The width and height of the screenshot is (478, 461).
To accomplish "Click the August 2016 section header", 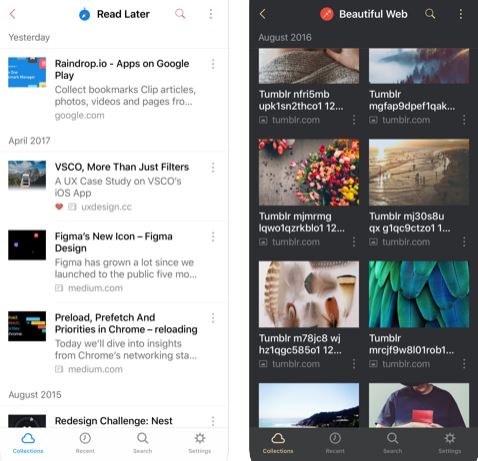I will click(x=285, y=37).
